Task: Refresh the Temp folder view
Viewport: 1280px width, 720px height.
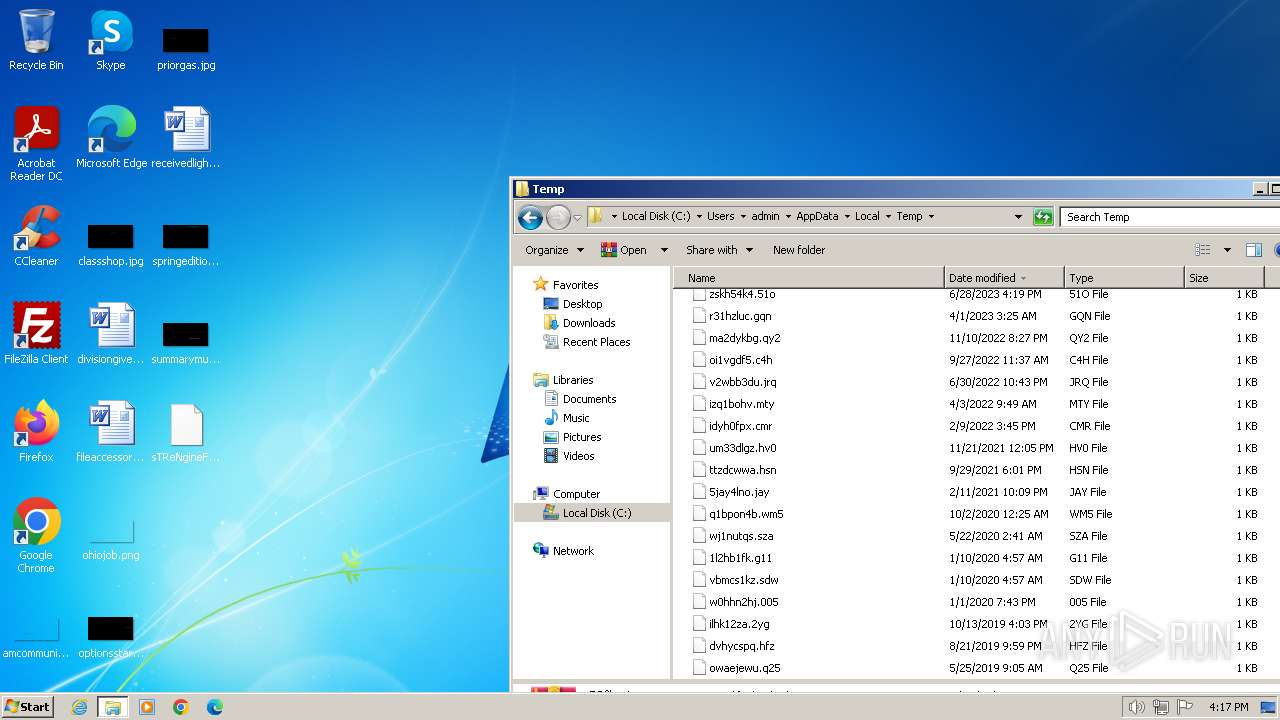Action: pyautogui.click(x=1043, y=216)
